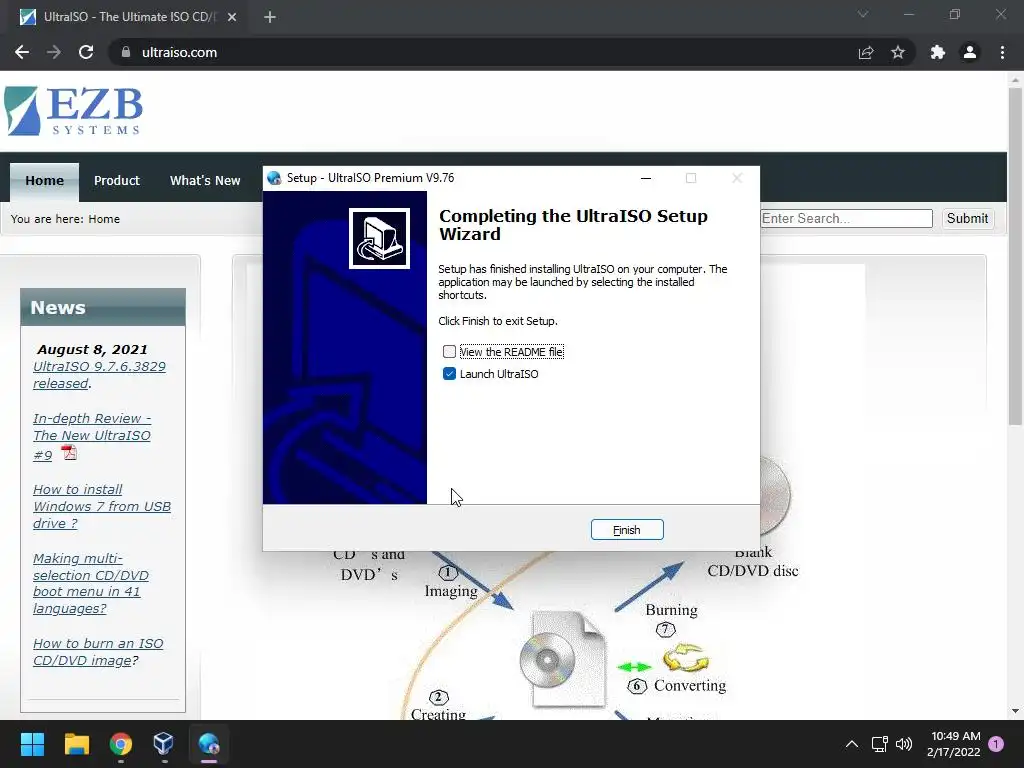Open Home tab on website nav
The width and height of the screenshot is (1024, 768).
tap(44, 181)
